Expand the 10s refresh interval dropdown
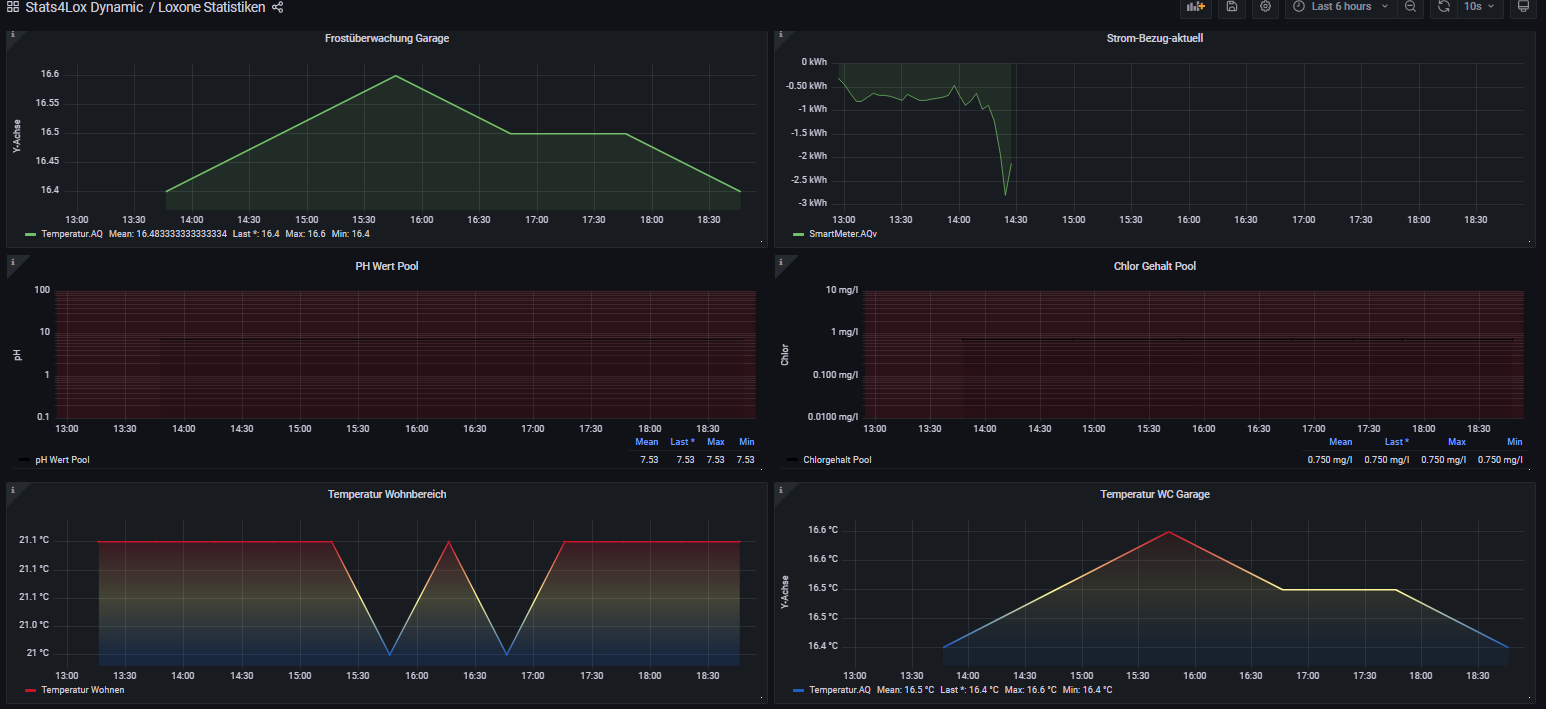1546x709 pixels. (x=1480, y=7)
